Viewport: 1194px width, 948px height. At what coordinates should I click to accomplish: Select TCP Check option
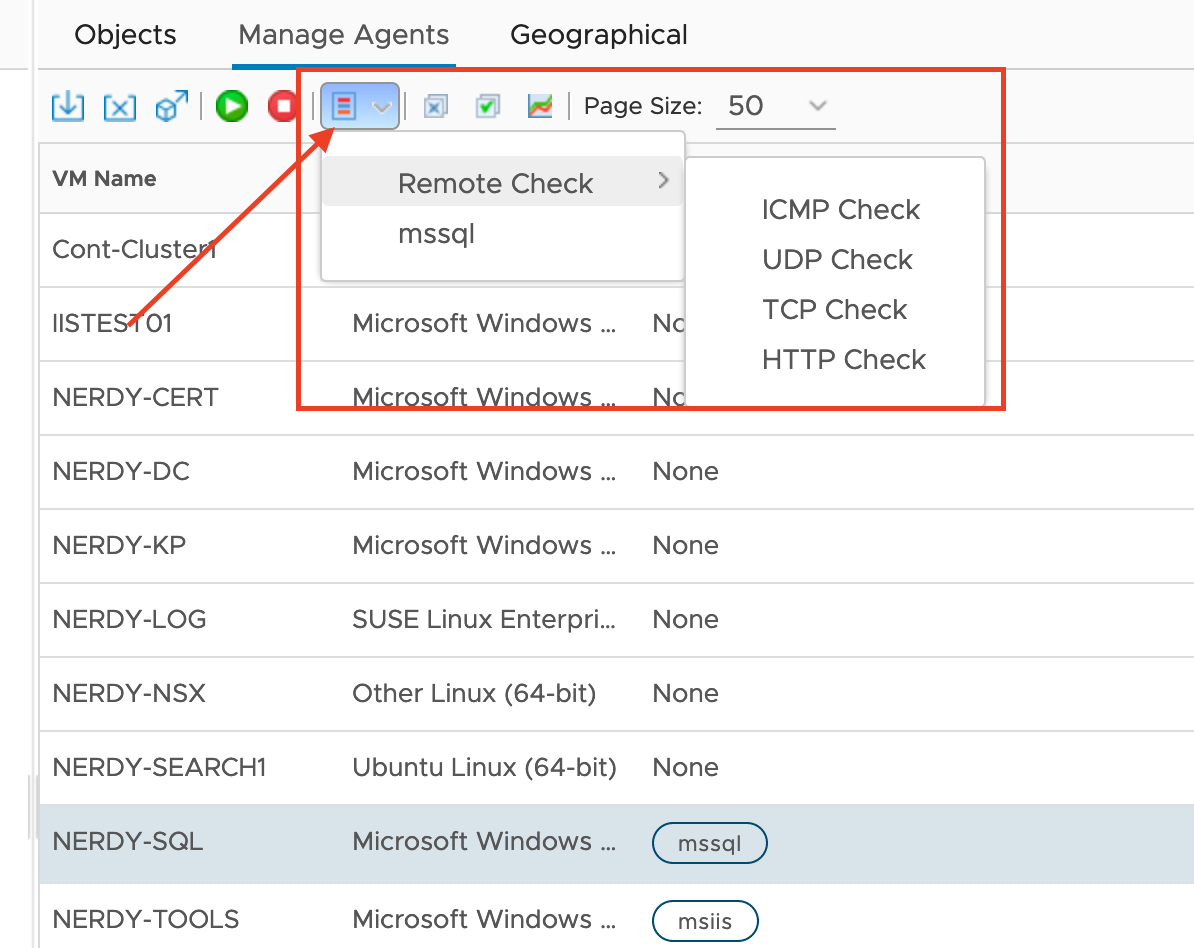[x=835, y=310]
